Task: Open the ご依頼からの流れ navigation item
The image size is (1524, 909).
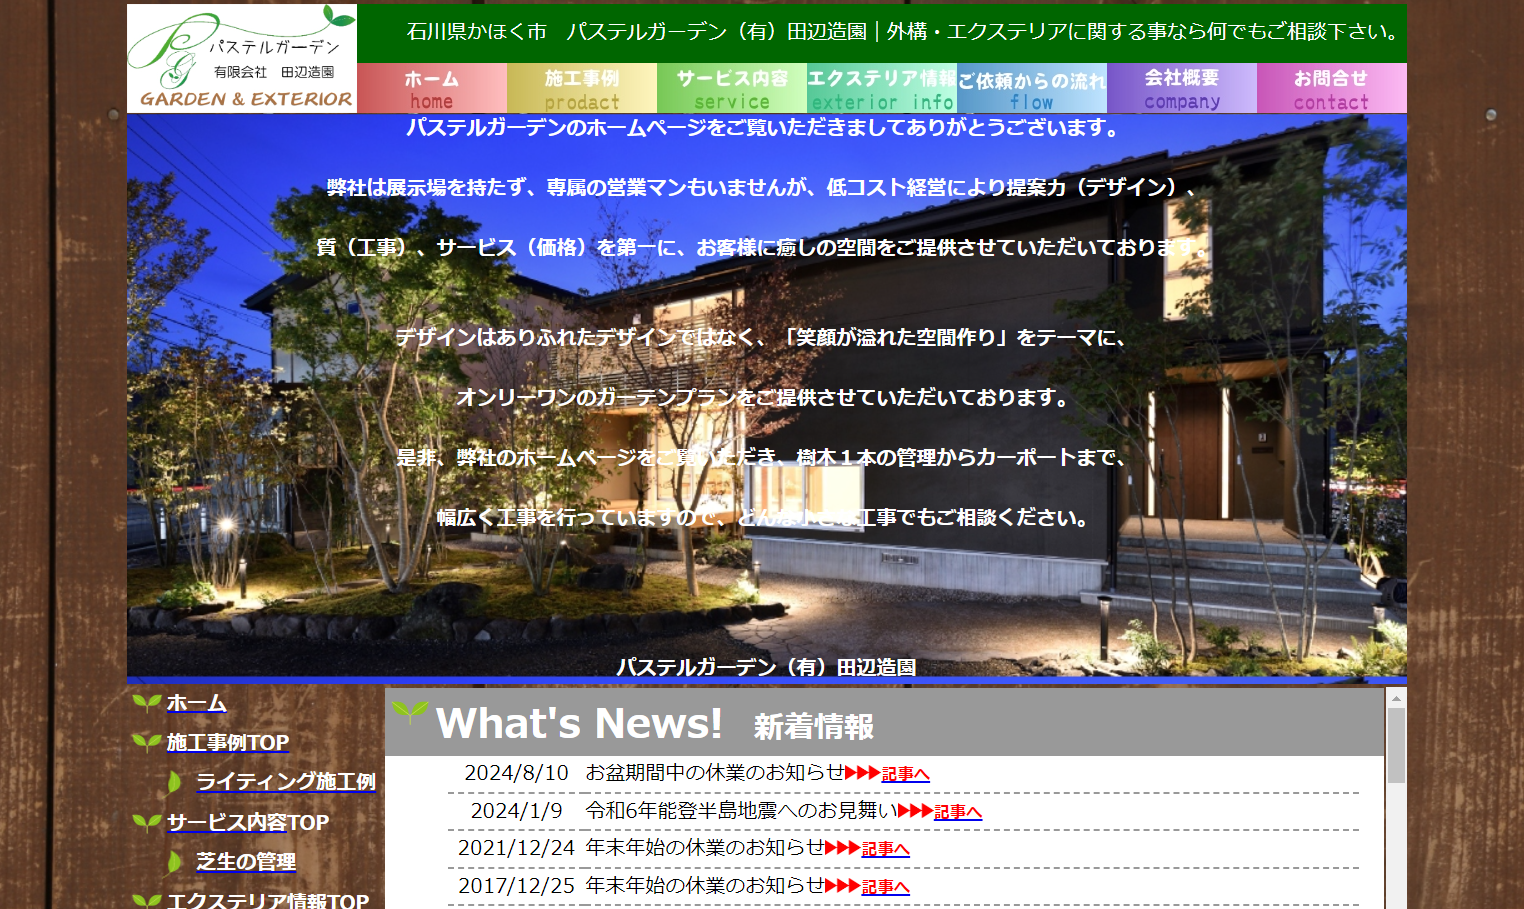Action: pyautogui.click(x=1031, y=88)
